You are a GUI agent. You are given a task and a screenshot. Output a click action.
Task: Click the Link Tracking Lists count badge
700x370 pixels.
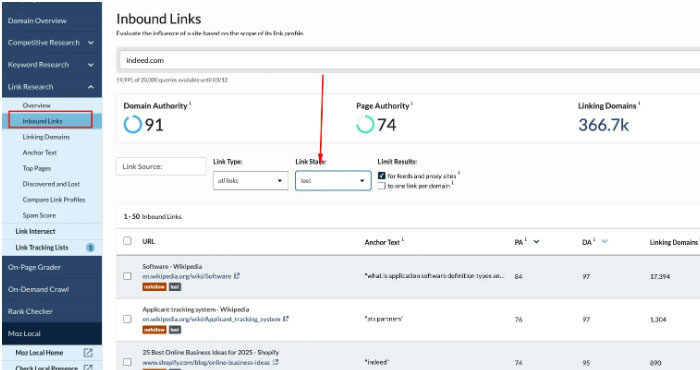90,247
